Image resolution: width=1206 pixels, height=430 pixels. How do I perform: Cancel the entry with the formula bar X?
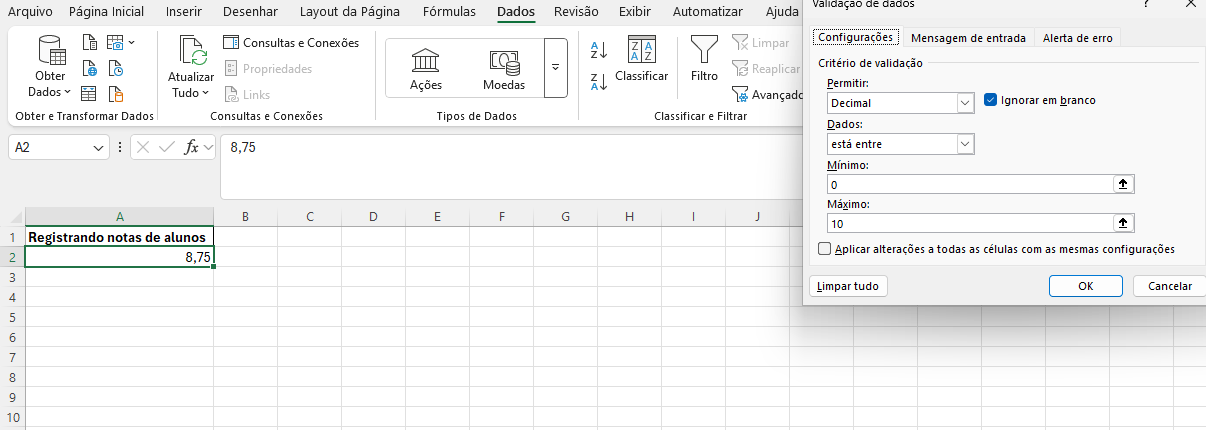pyautogui.click(x=143, y=147)
